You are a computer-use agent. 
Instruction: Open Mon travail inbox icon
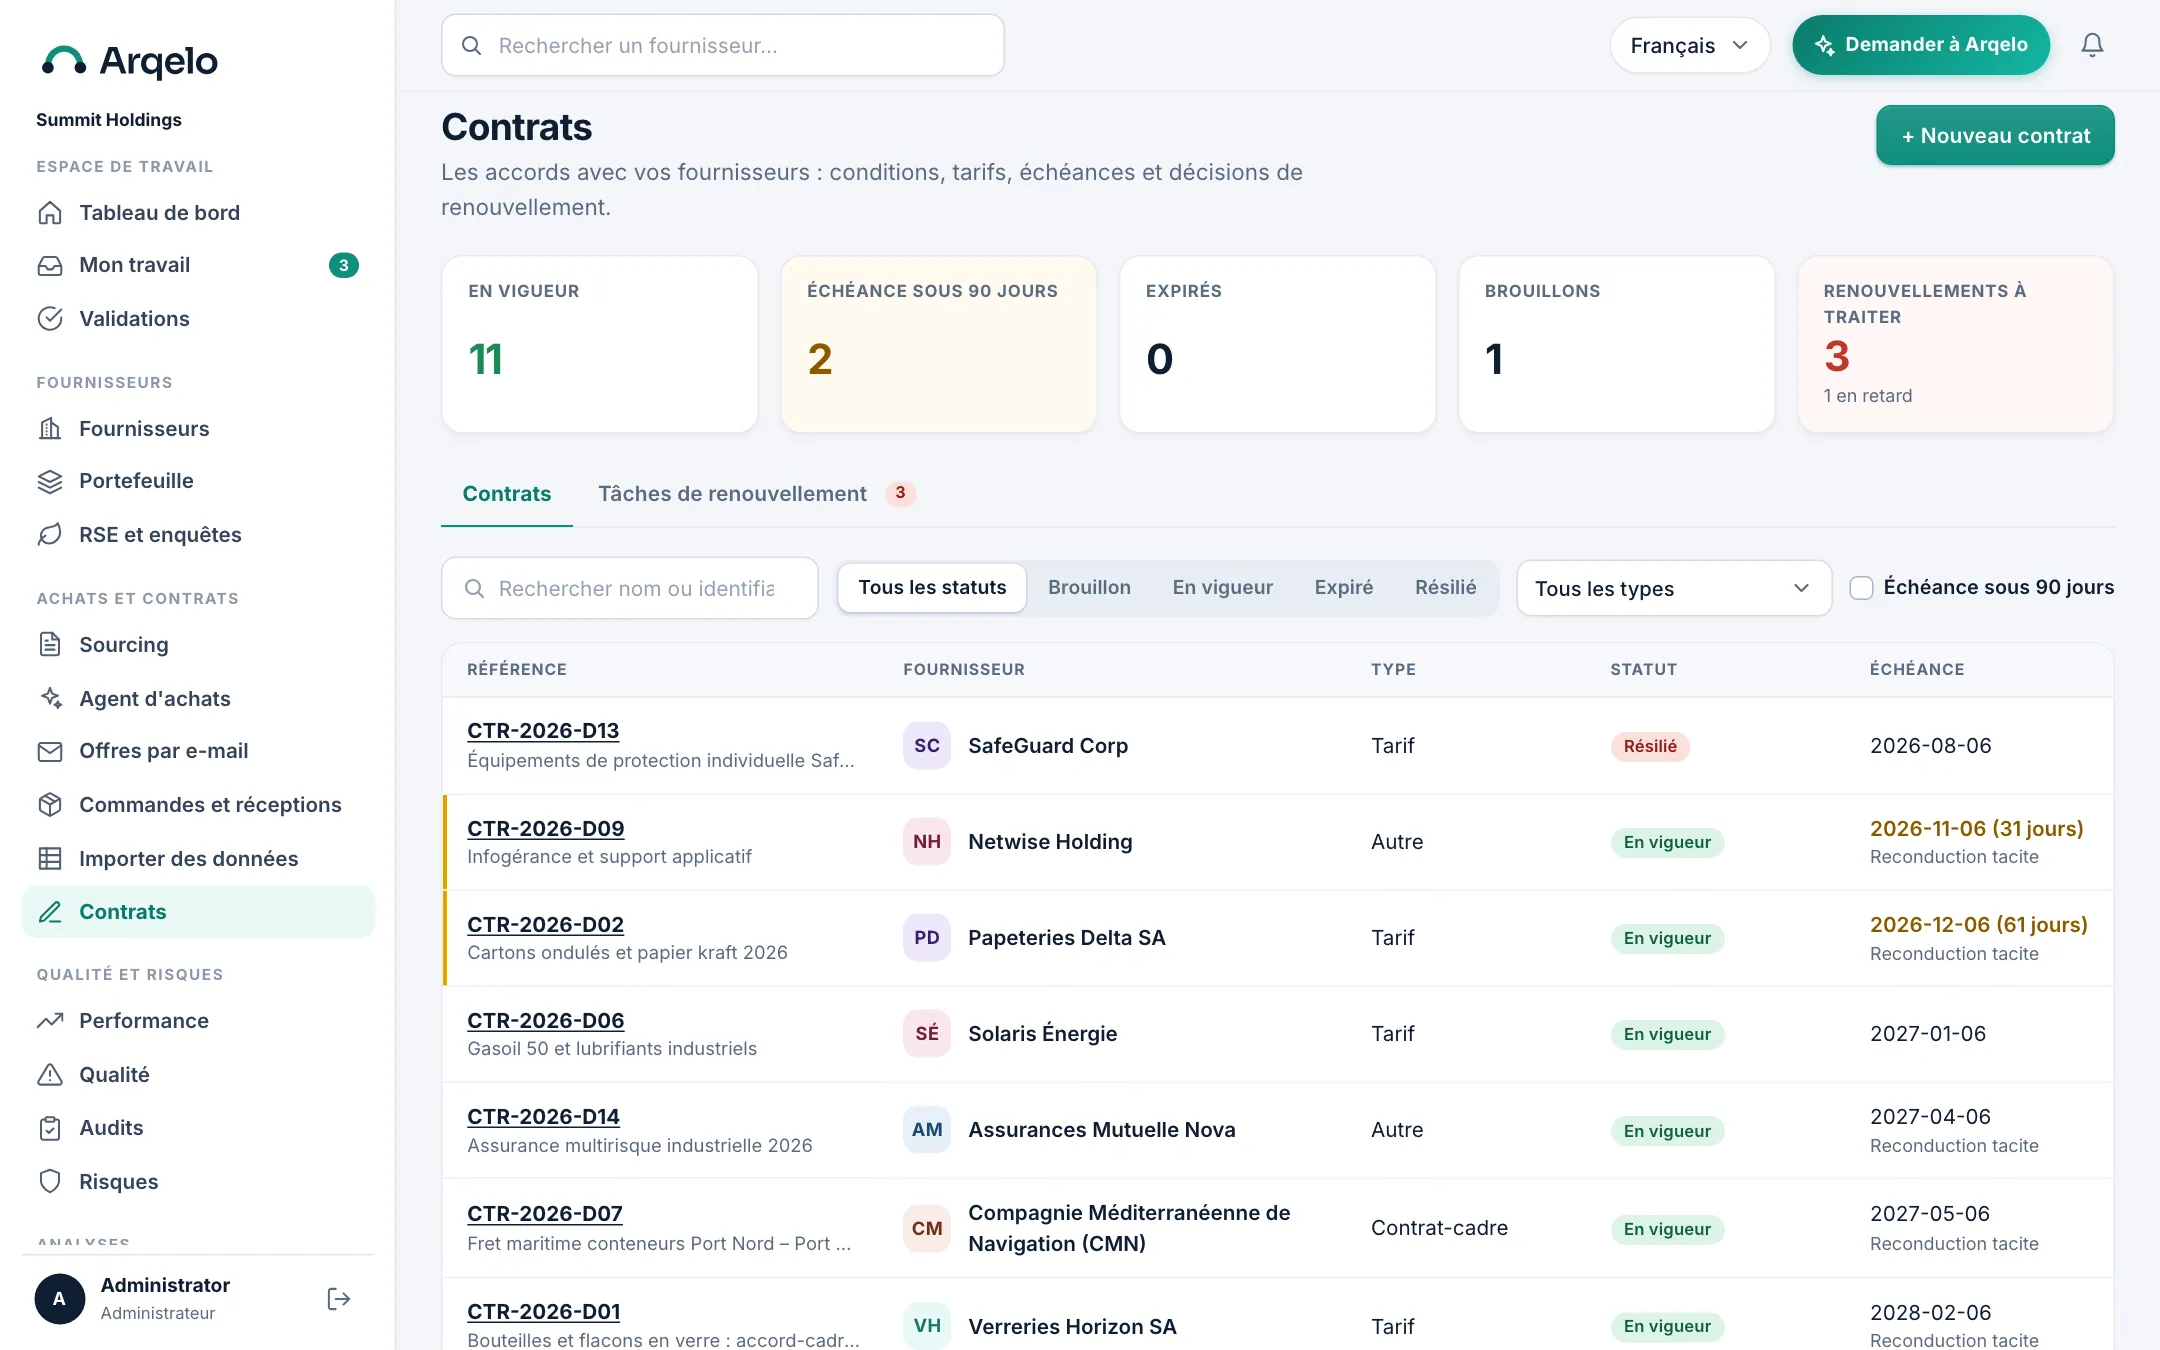pos(50,265)
